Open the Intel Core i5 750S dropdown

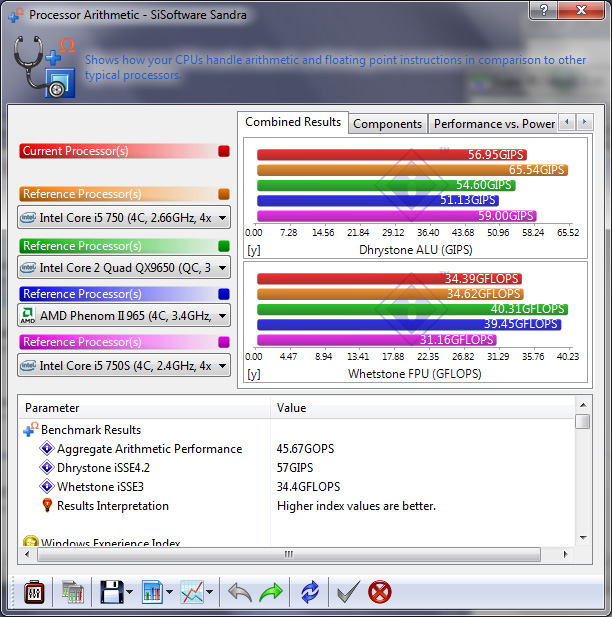pos(124,366)
